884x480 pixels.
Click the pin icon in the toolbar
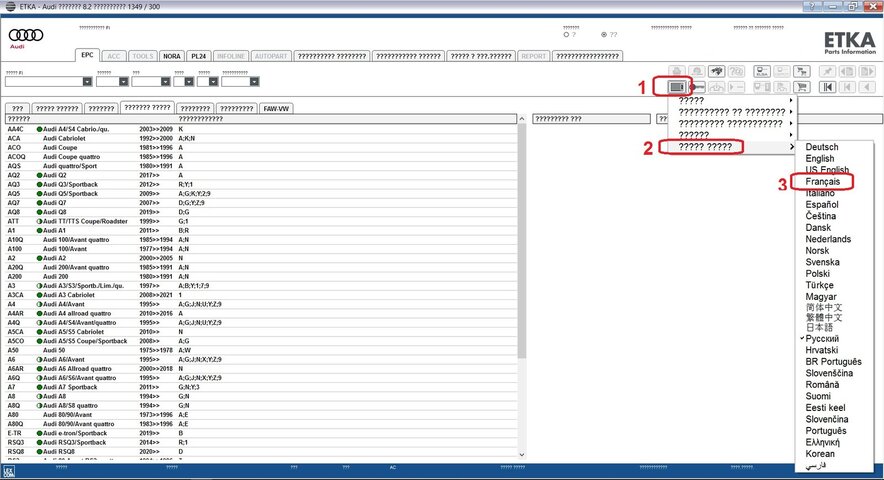(x=828, y=72)
